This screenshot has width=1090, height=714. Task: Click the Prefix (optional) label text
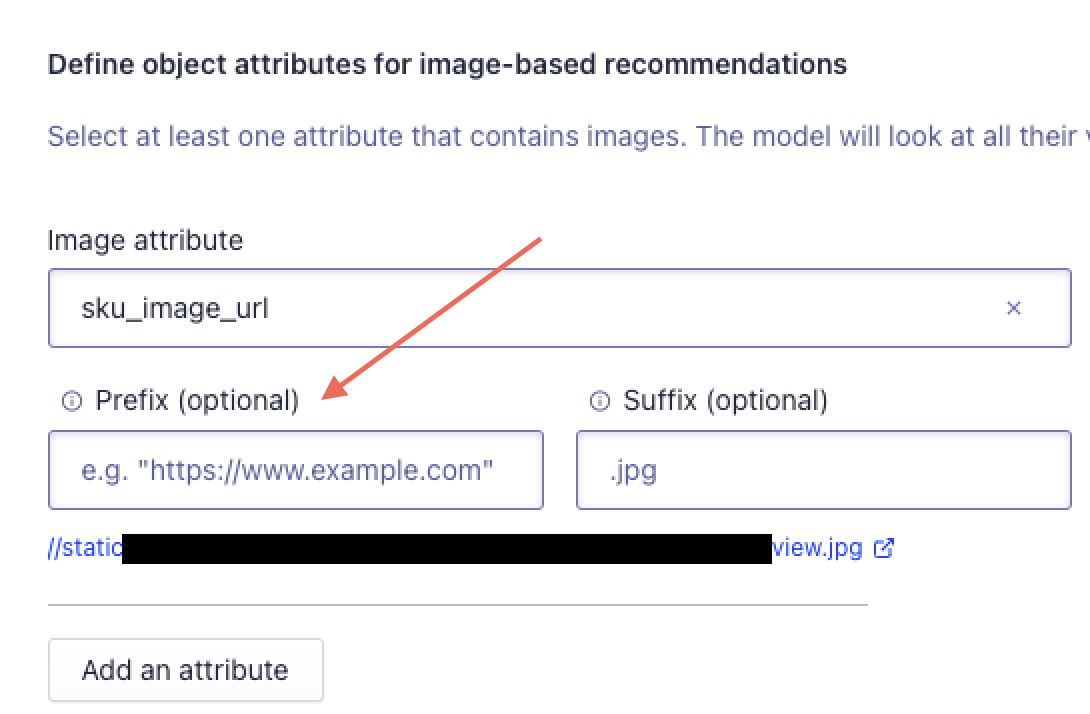click(x=197, y=400)
